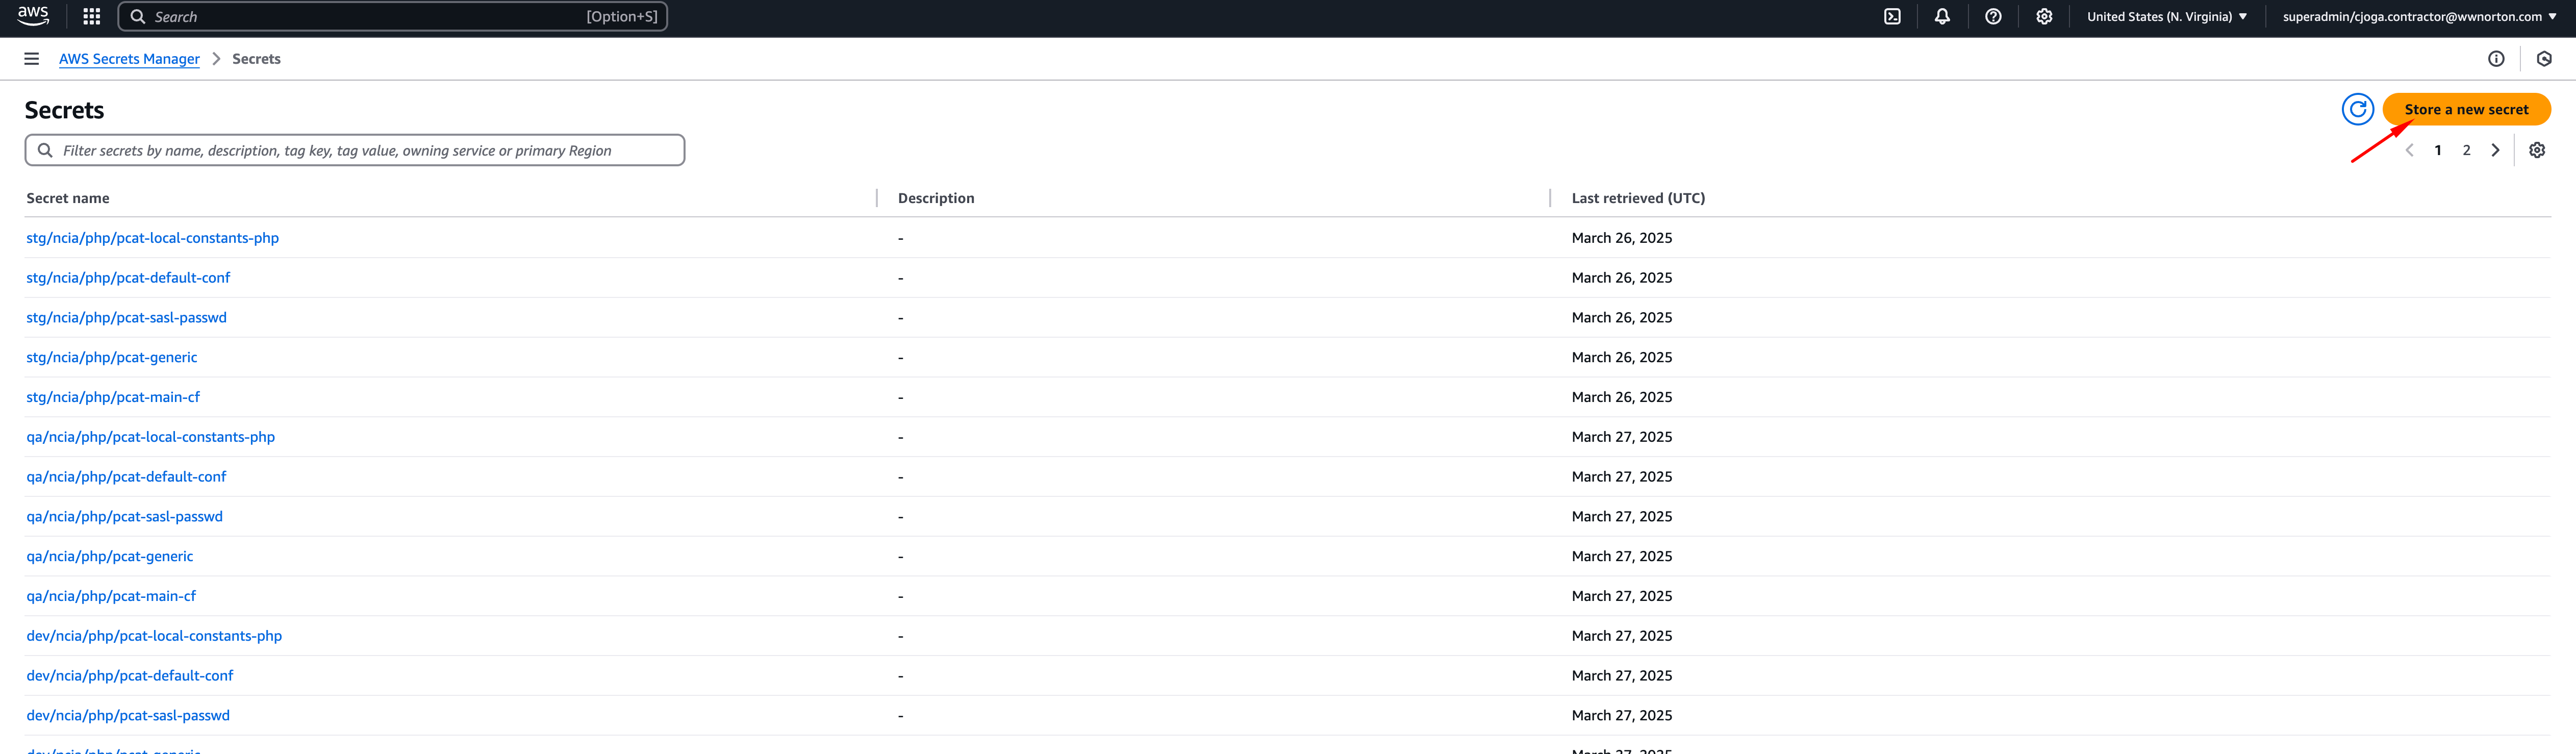
Task: Click the Secret name column header
Action: [68, 198]
